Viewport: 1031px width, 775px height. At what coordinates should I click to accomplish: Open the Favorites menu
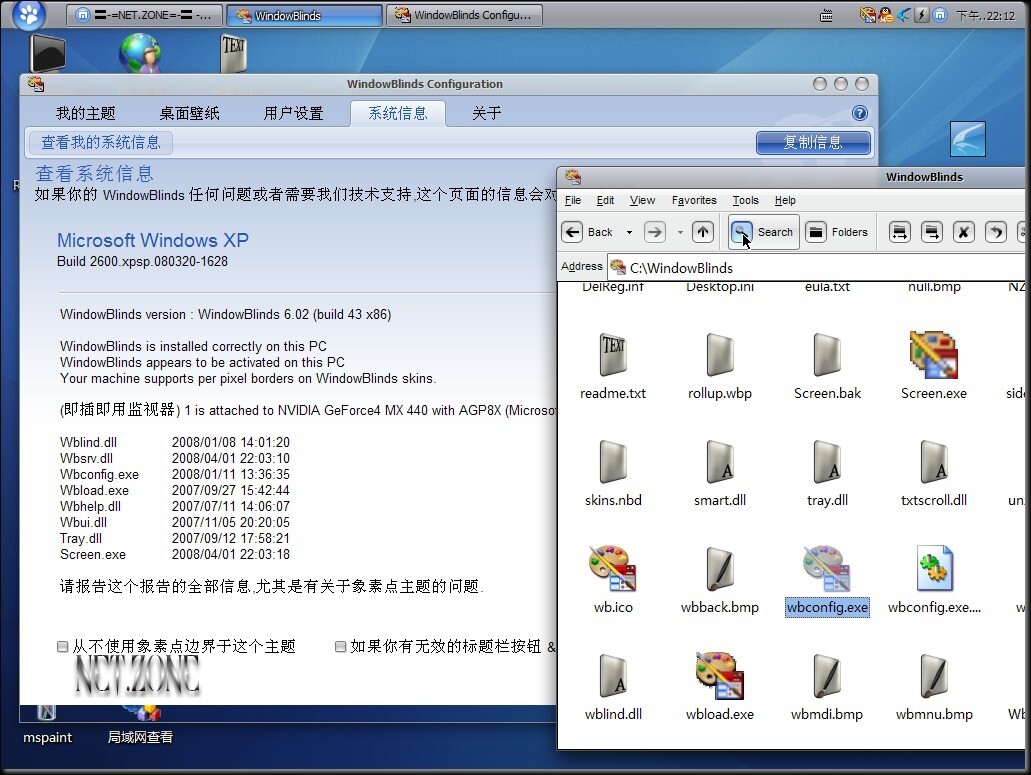click(x=694, y=200)
